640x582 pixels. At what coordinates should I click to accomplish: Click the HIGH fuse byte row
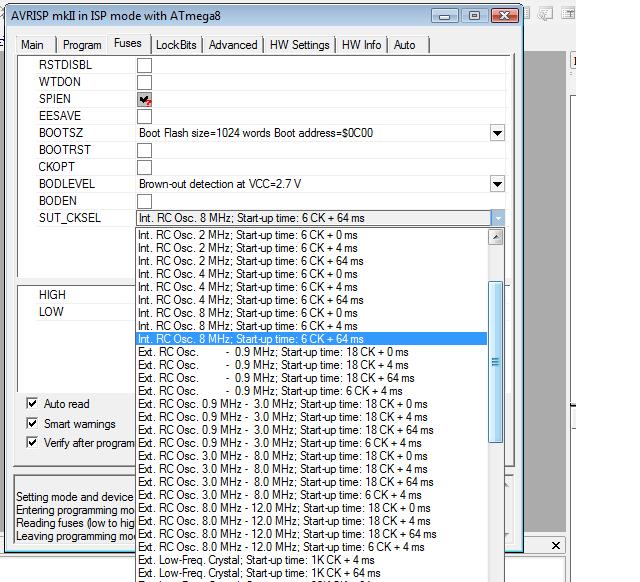87,295
